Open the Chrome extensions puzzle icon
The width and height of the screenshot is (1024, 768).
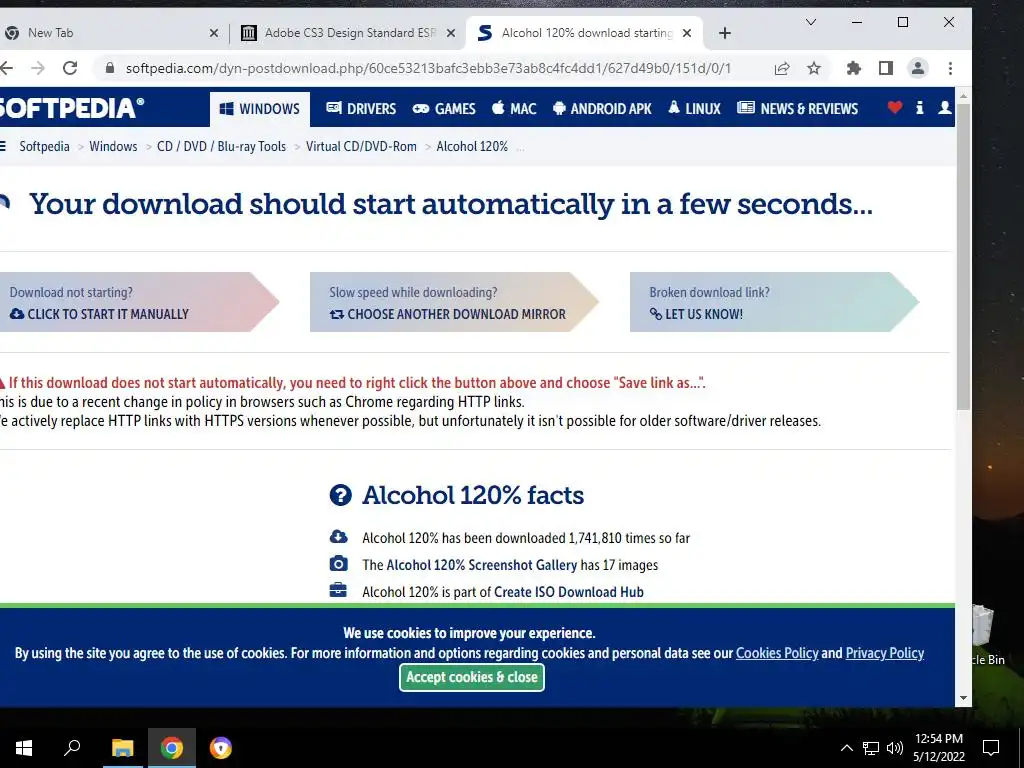pyautogui.click(x=854, y=68)
